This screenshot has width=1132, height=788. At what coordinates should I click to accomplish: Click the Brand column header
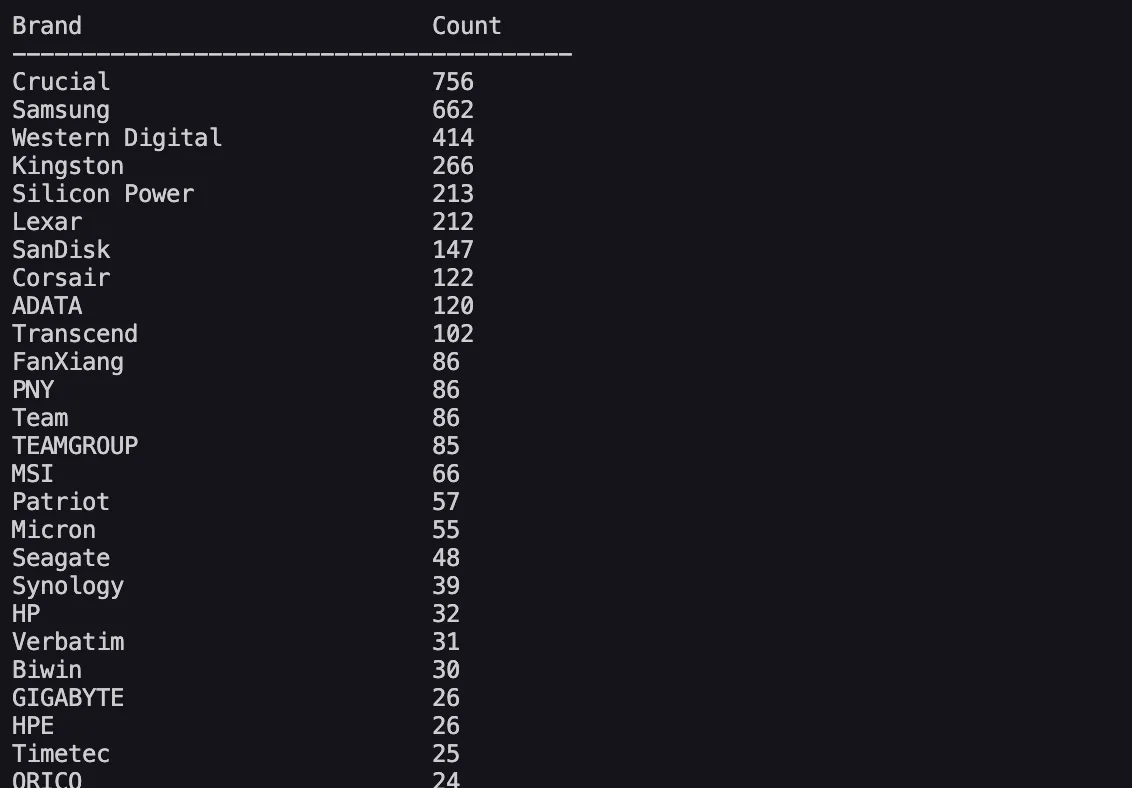tap(47, 26)
